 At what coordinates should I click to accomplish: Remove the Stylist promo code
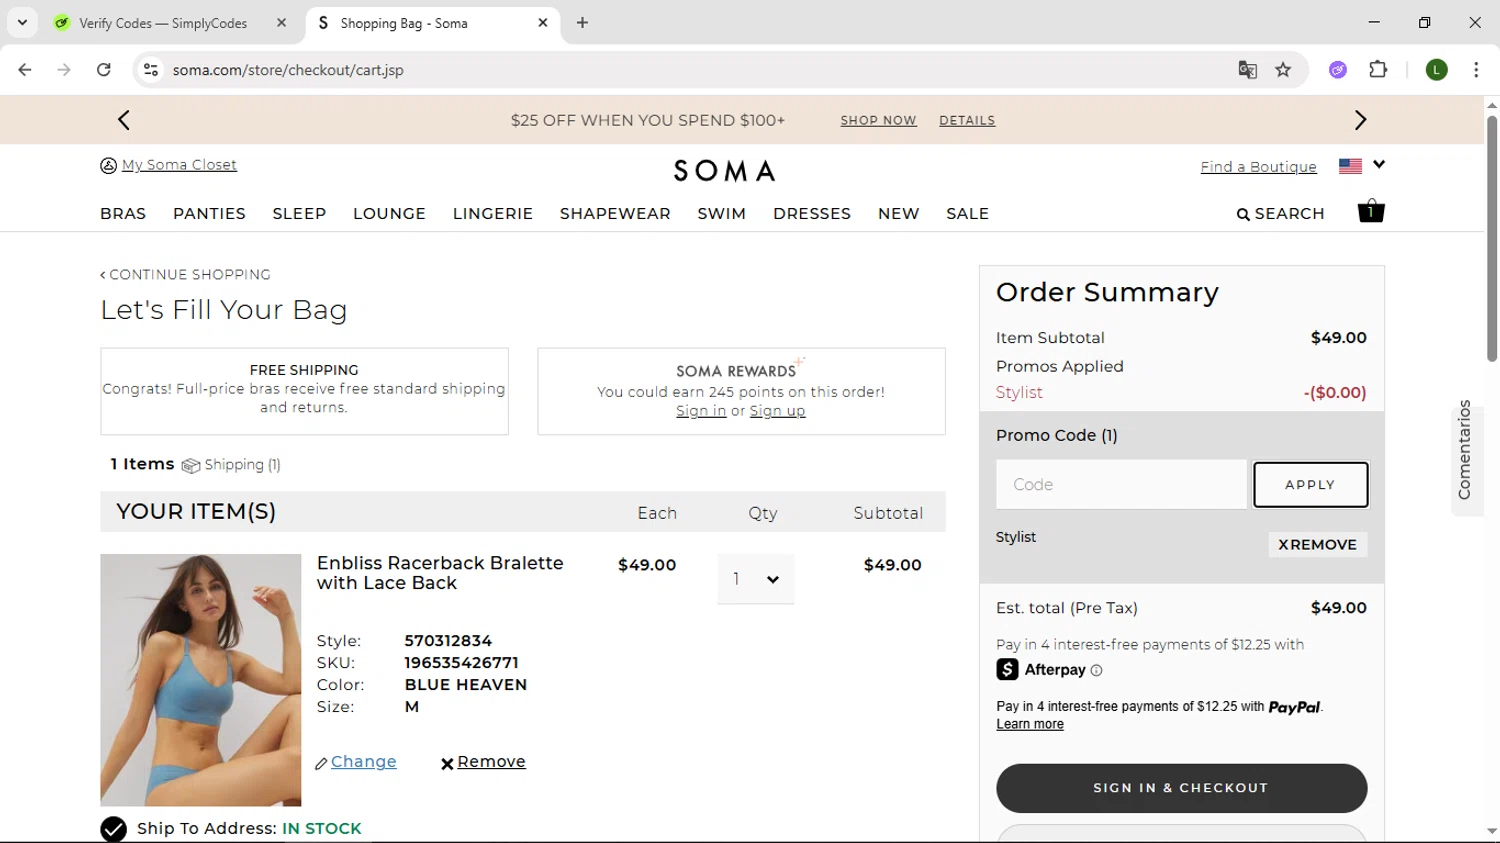coord(1317,545)
